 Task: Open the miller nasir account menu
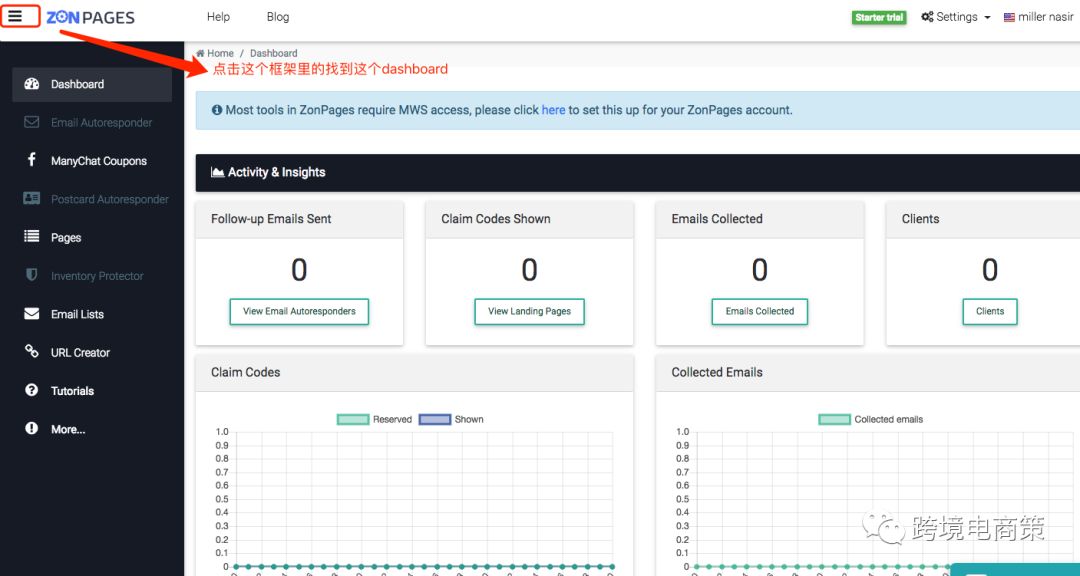coord(1038,17)
